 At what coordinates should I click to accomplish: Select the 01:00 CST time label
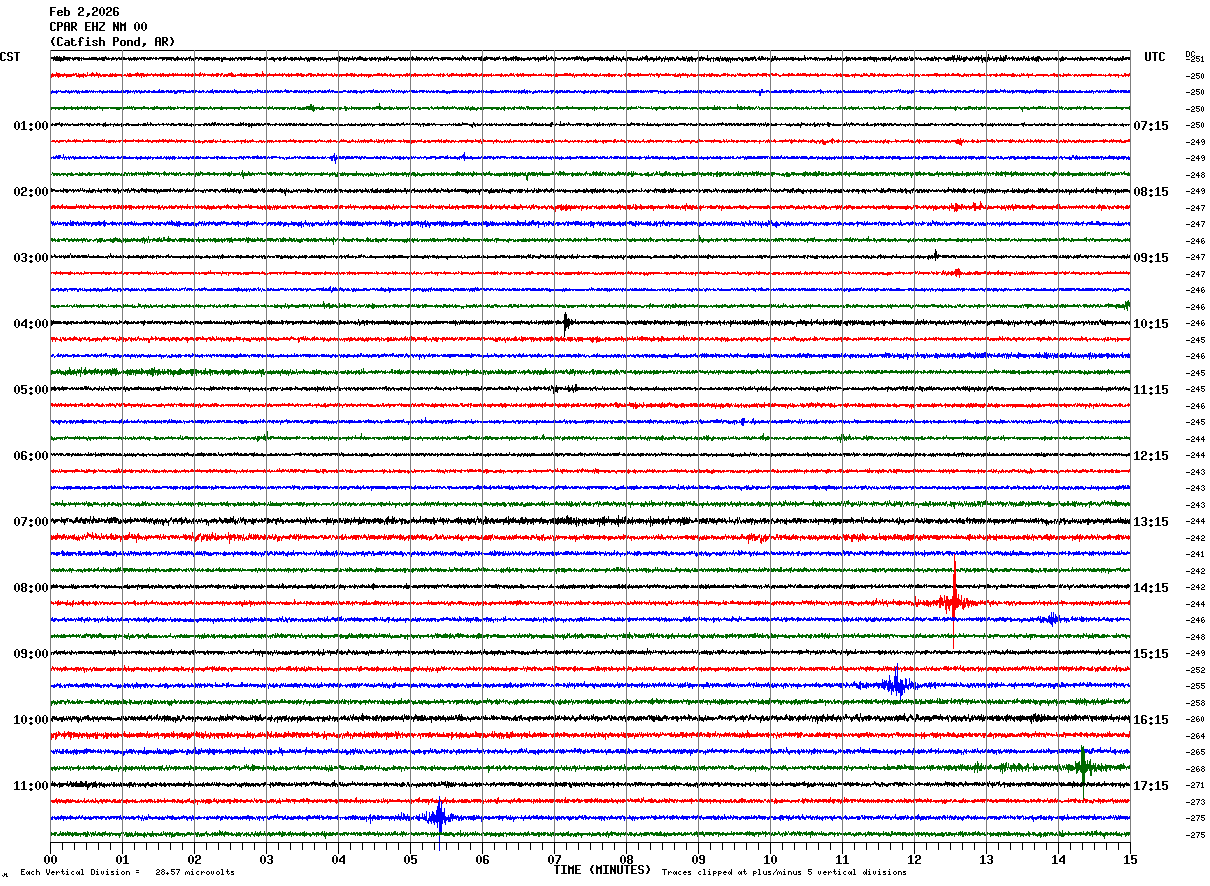tap(31, 126)
